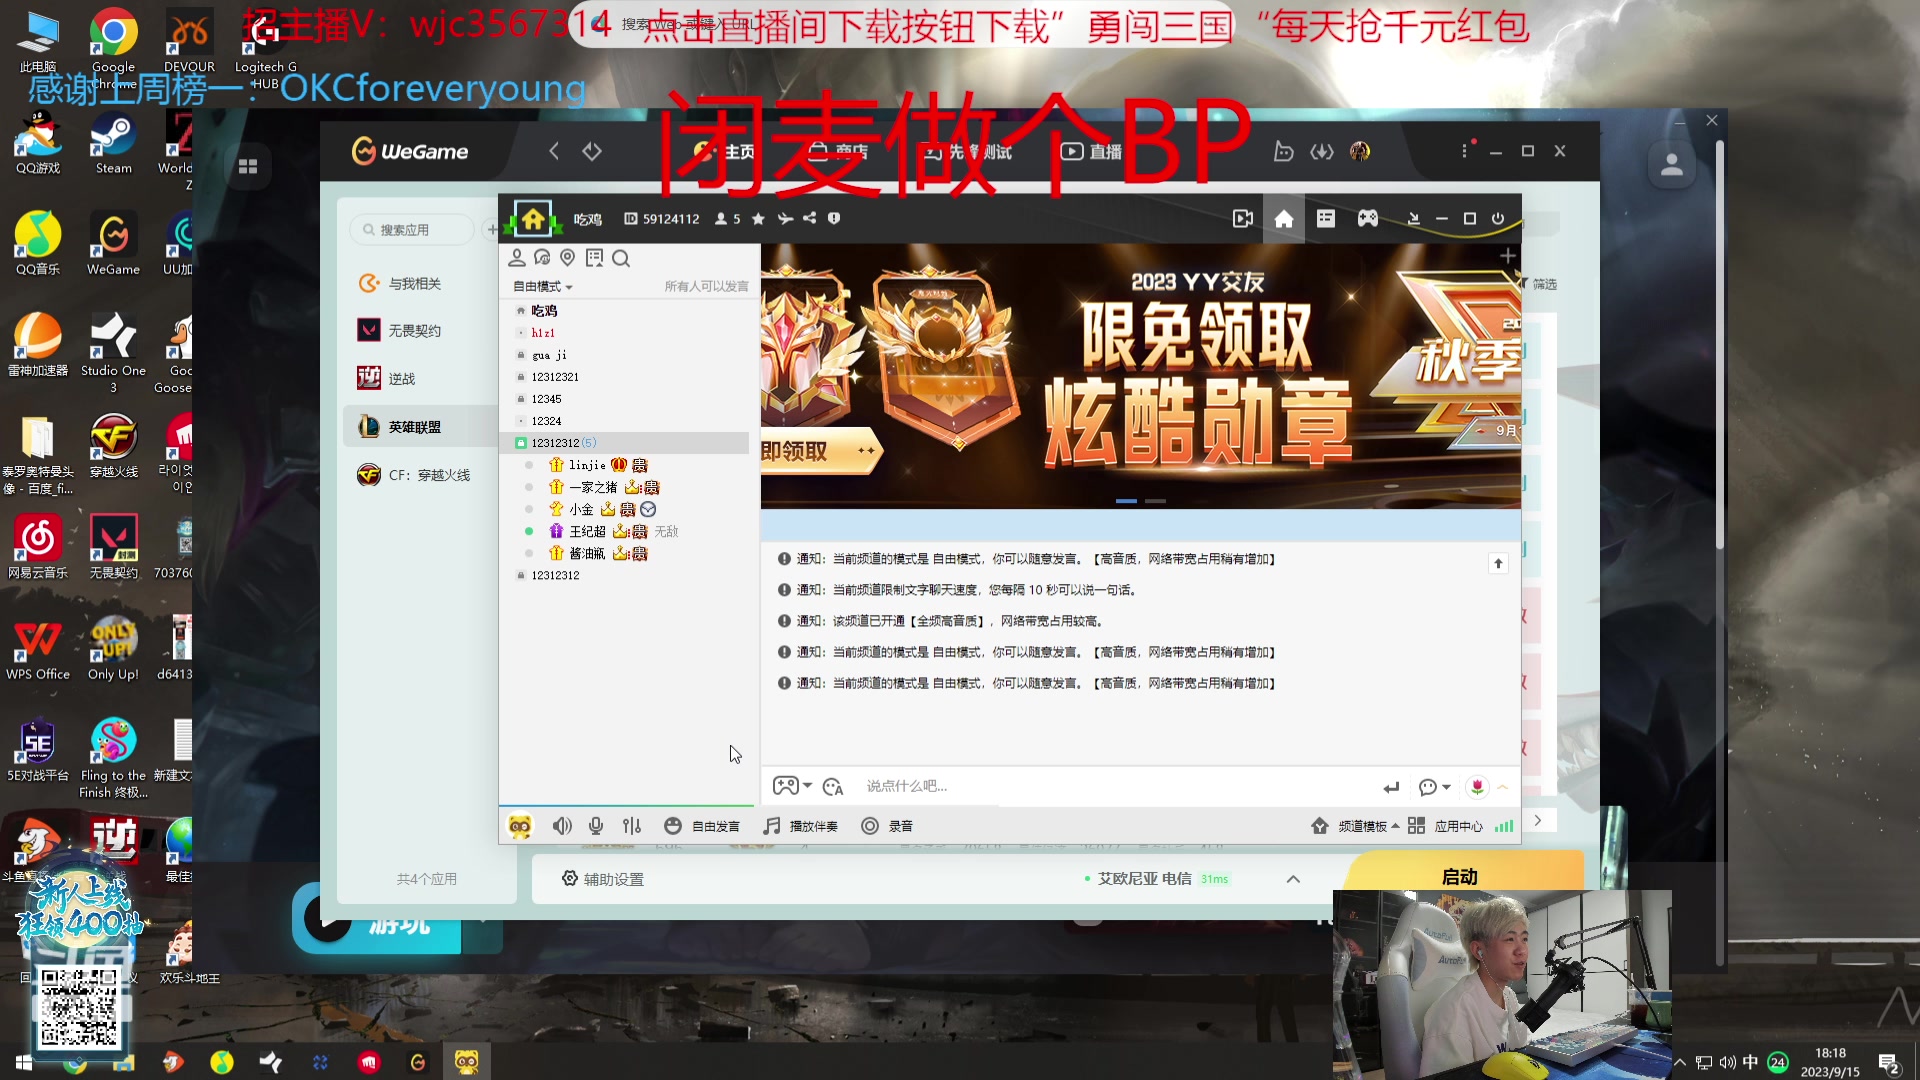Open 辅助设置 auxiliary settings

(x=603, y=879)
